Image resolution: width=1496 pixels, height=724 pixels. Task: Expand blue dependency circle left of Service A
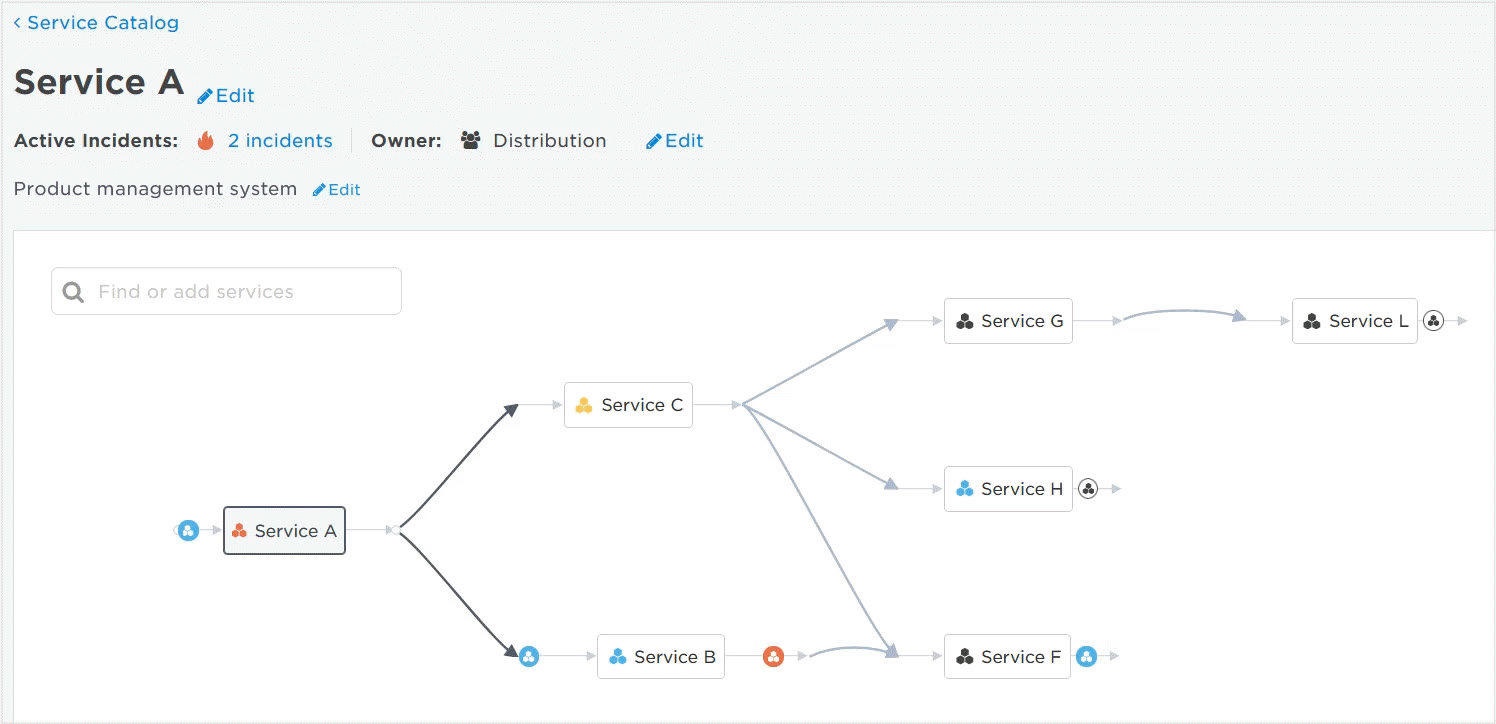[x=188, y=531]
